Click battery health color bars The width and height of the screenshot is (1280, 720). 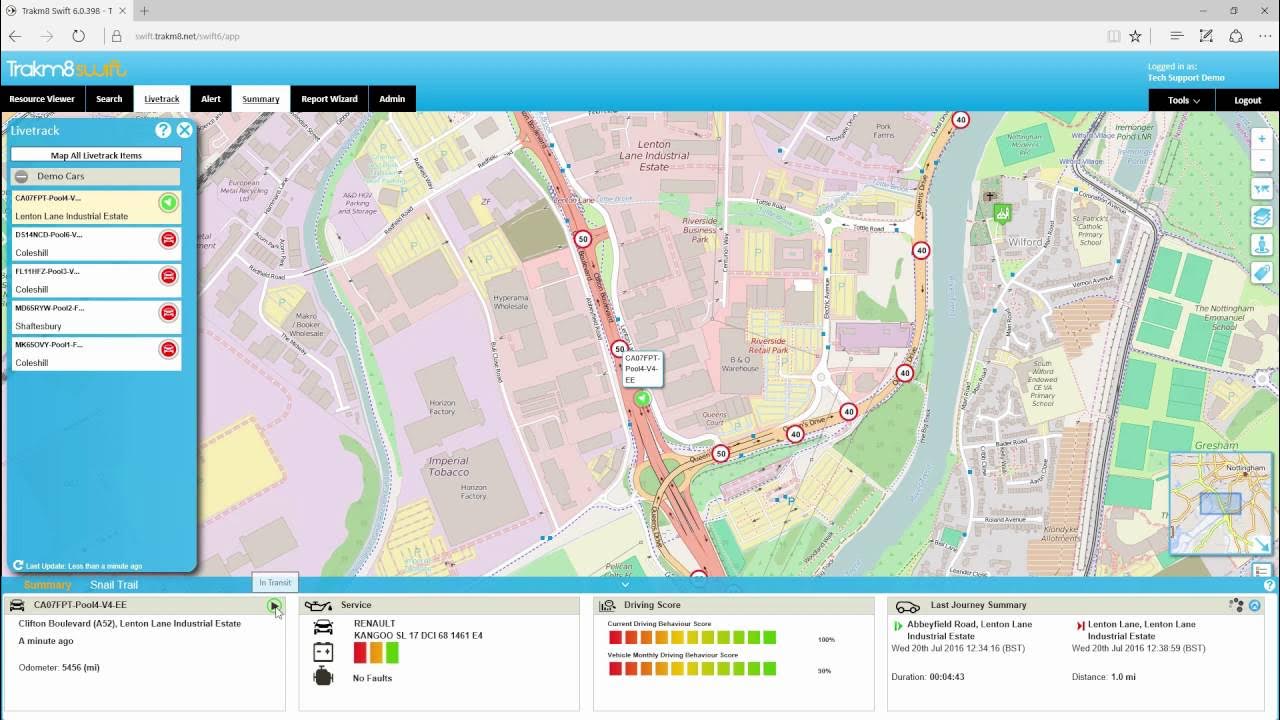[x=376, y=652]
